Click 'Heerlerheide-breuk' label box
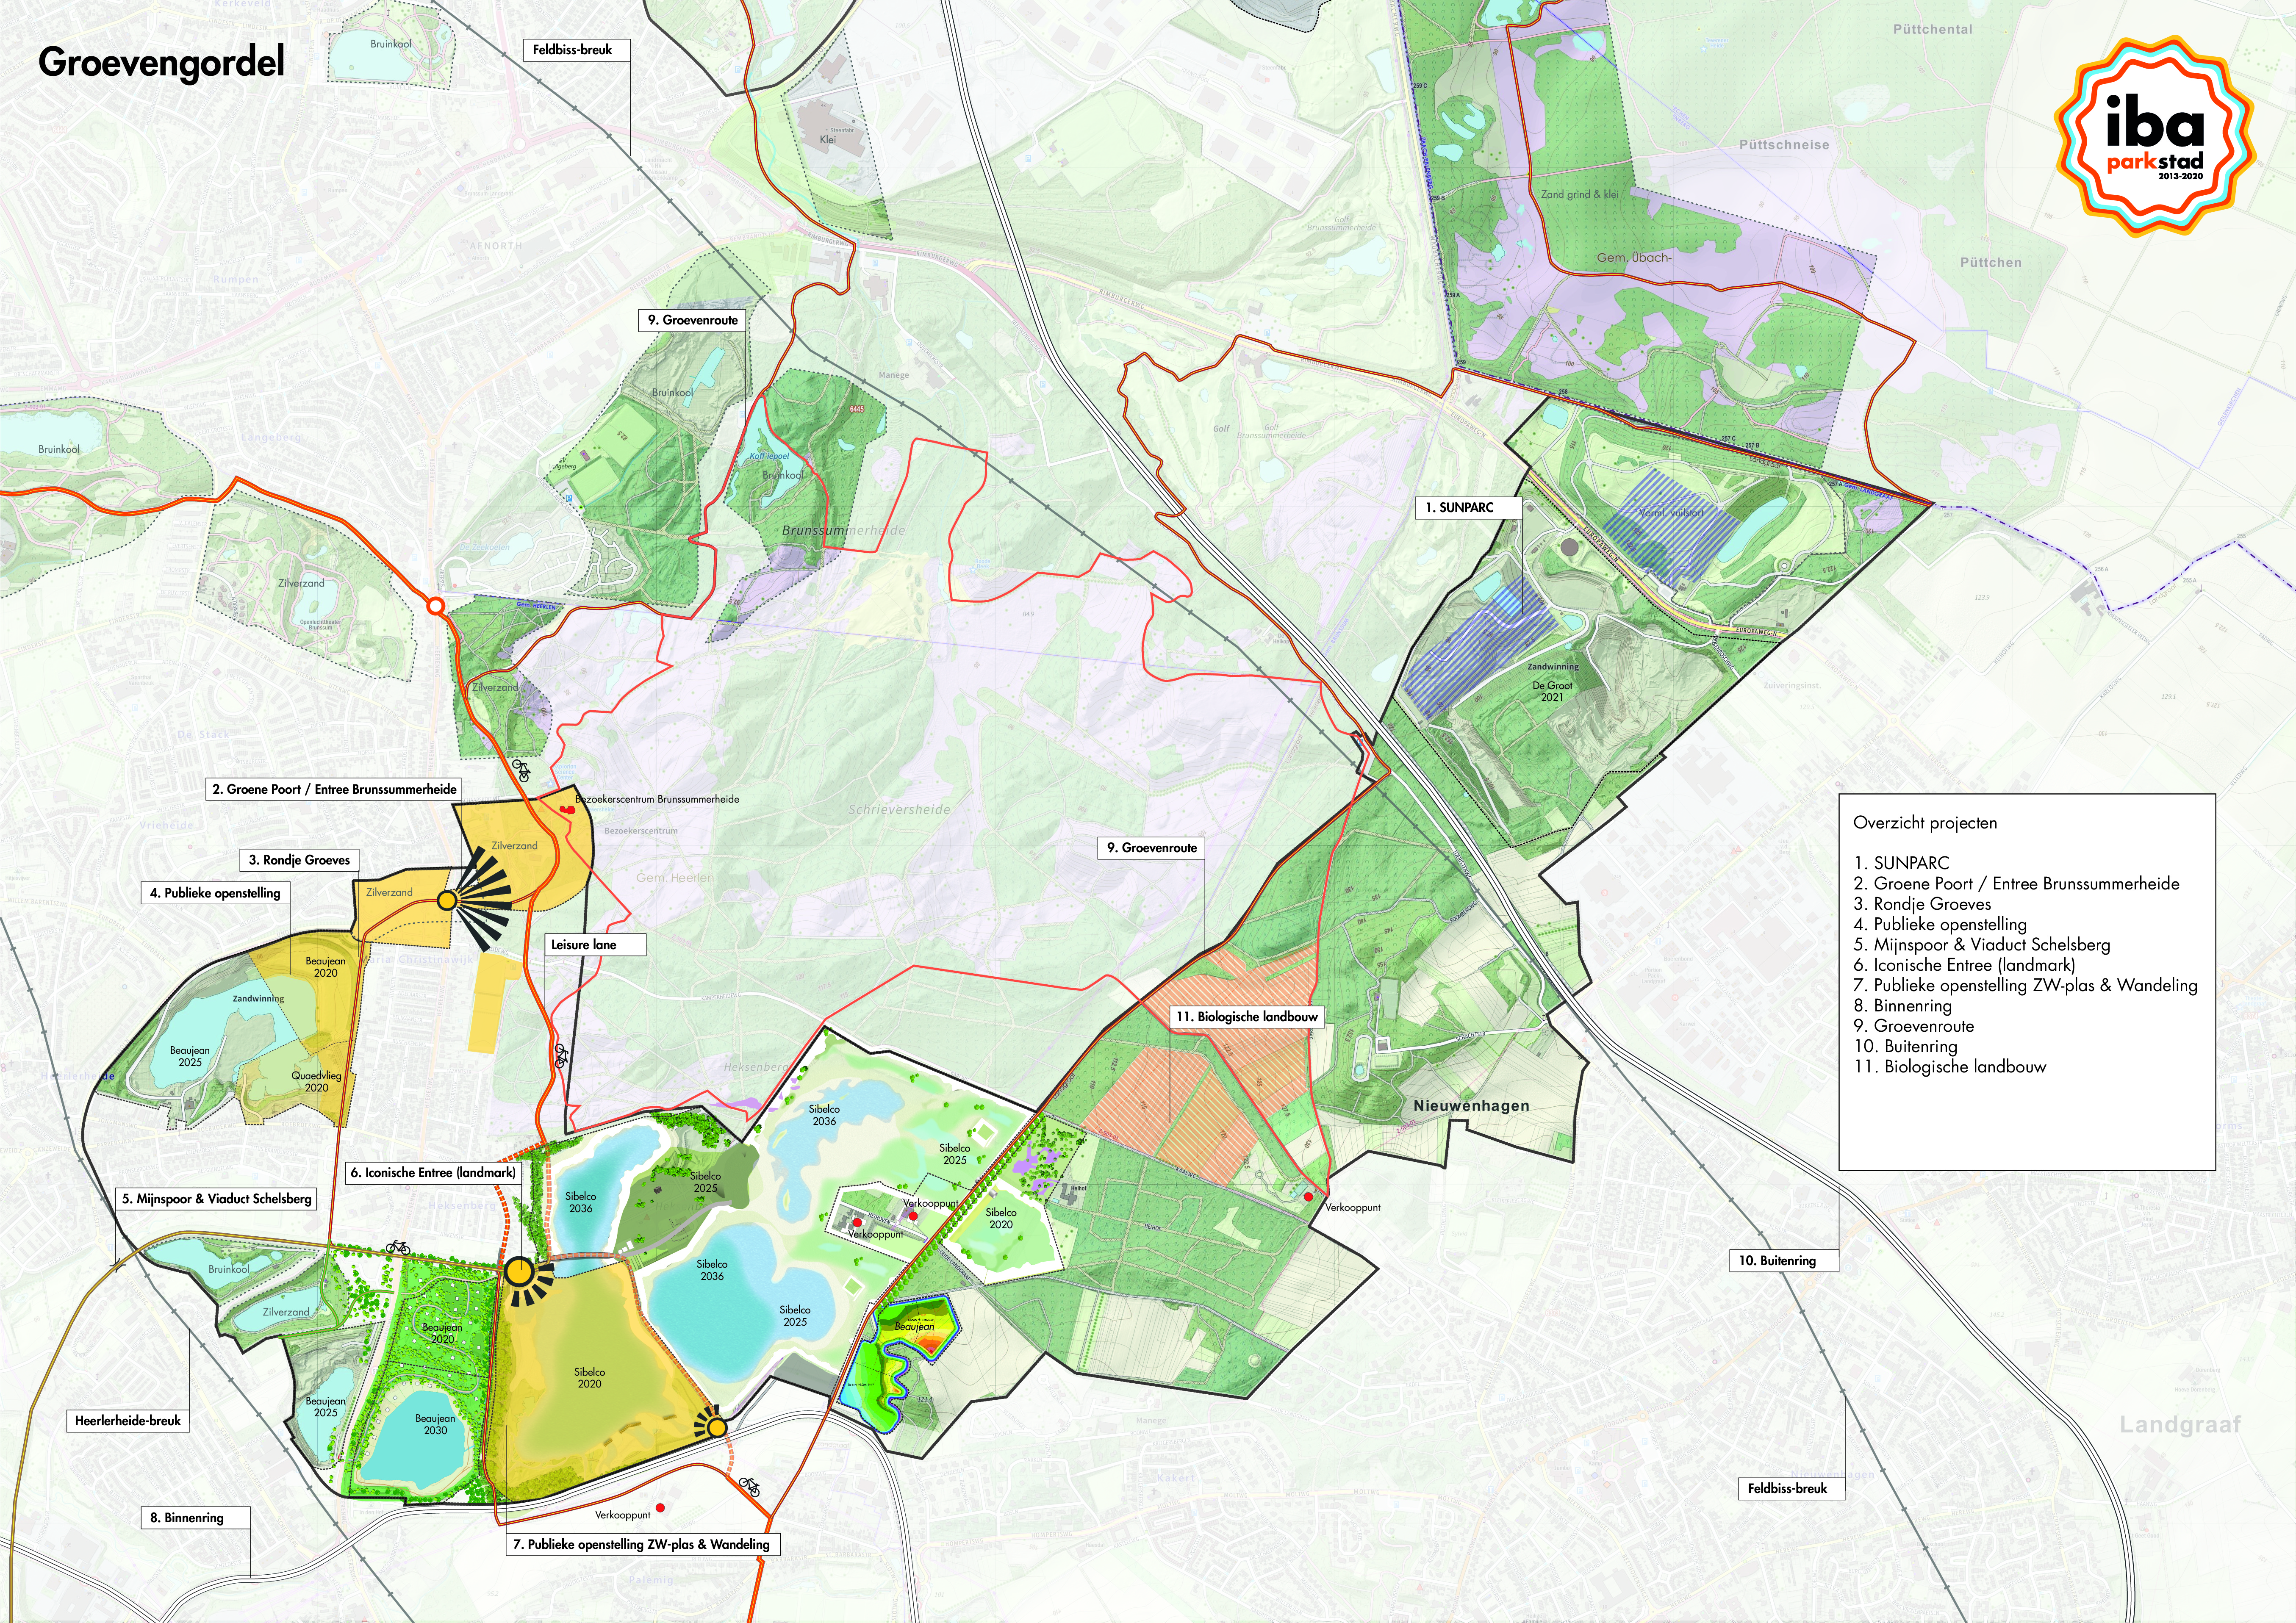This screenshot has width=2296, height=1623. tap(128, 1420)
